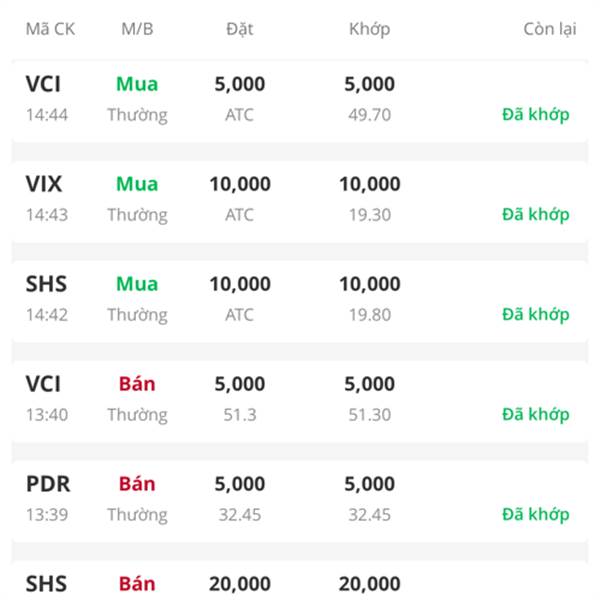Click Đã khớp status on VIX order

click(536, 215)
